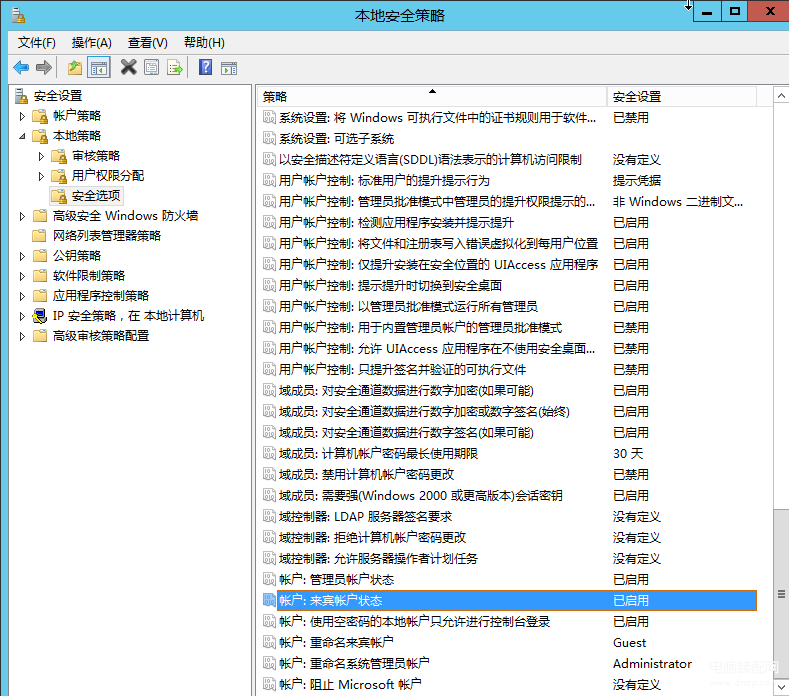This screenshot has width=789, height=696.
Task: Select 帐户: 重命名系统管理员帐户 row
Action: [509, 663]
